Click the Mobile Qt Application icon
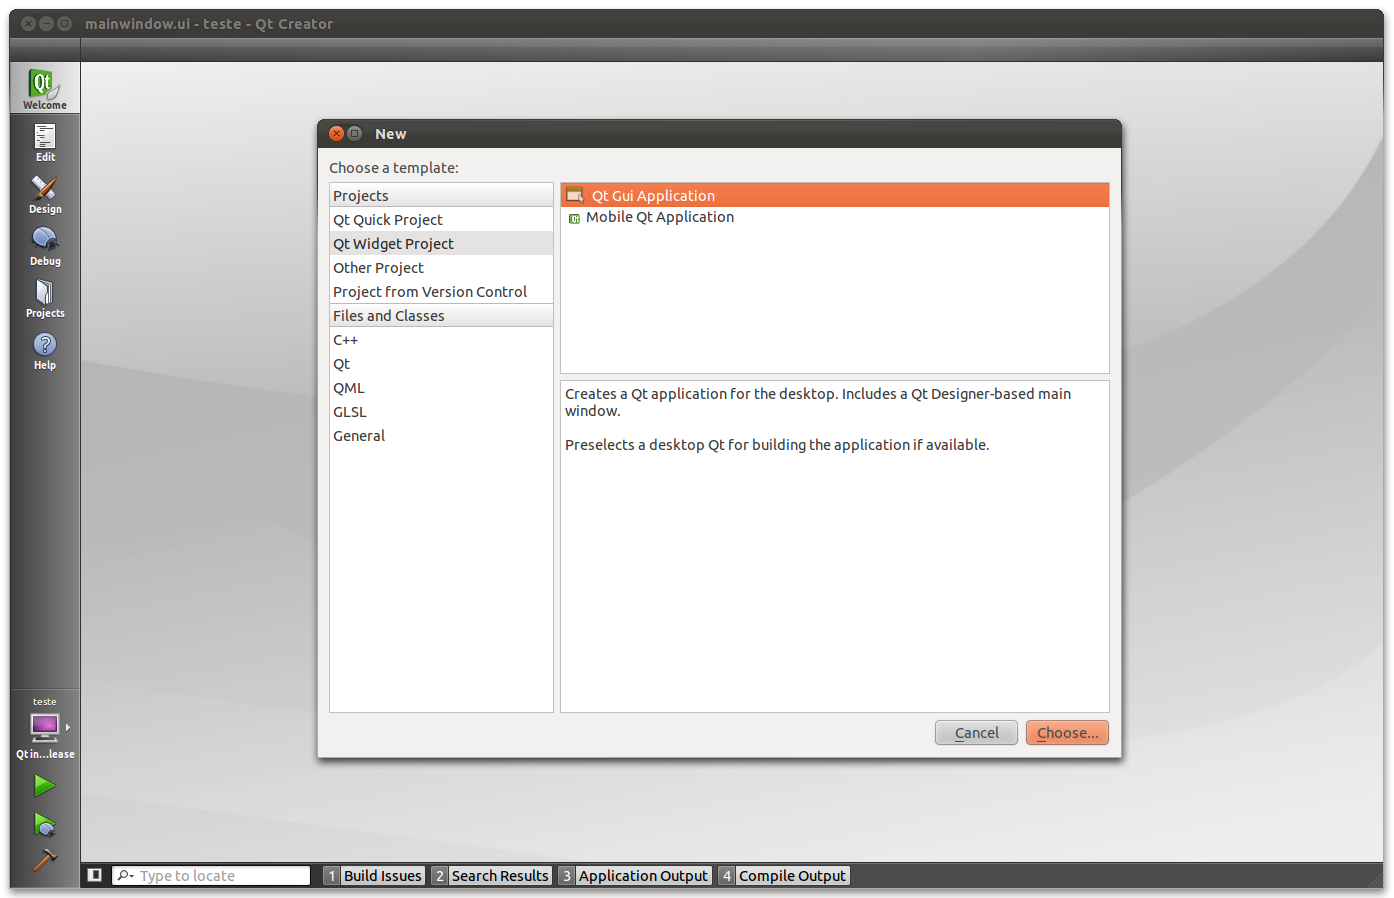Viewport: 1394px width, 898px height. point(574,218)
